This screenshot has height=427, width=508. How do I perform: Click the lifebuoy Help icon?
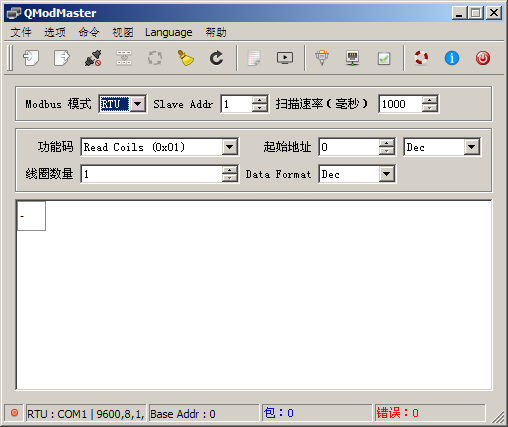pyautogui.click(x=421, y=58)
